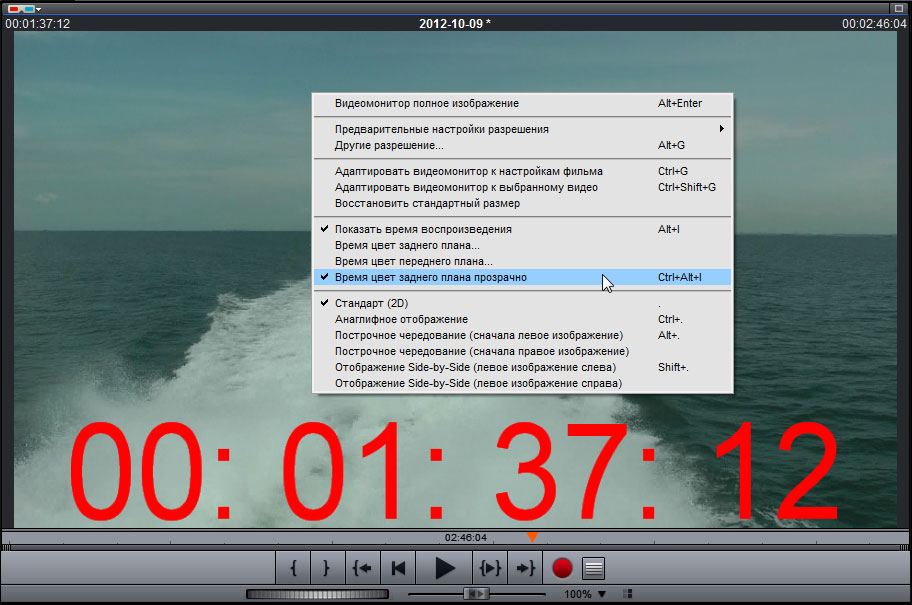Open the 100% zoom dropdown arrow
The height and width of the screenshot is (605, 912).
click(x=602, y=594)
